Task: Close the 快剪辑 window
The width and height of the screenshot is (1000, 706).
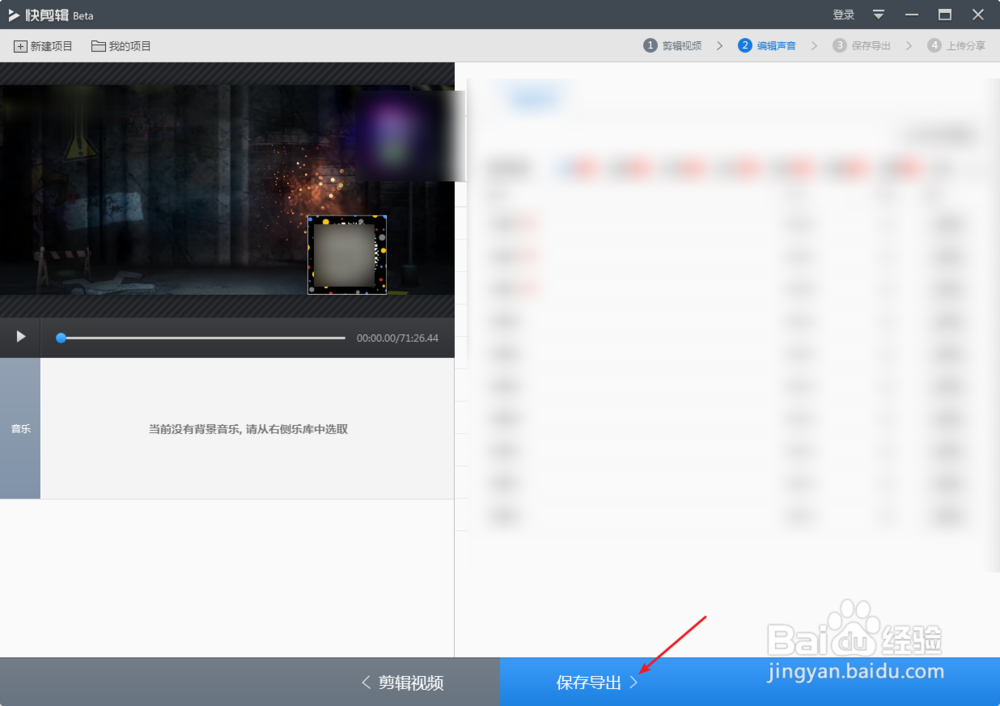Action: [978, 15]
